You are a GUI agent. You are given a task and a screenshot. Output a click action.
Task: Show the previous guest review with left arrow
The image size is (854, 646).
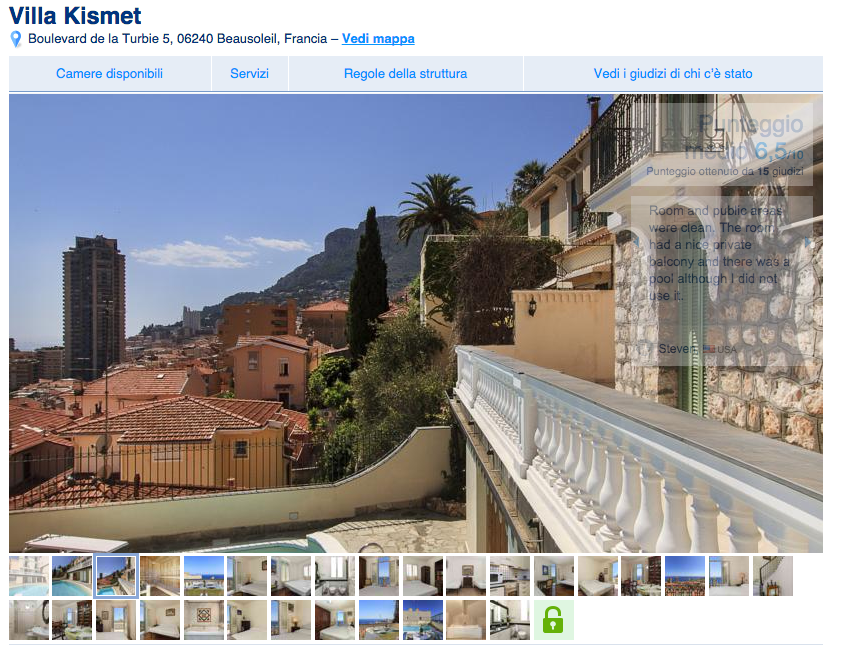click(635, 242)
